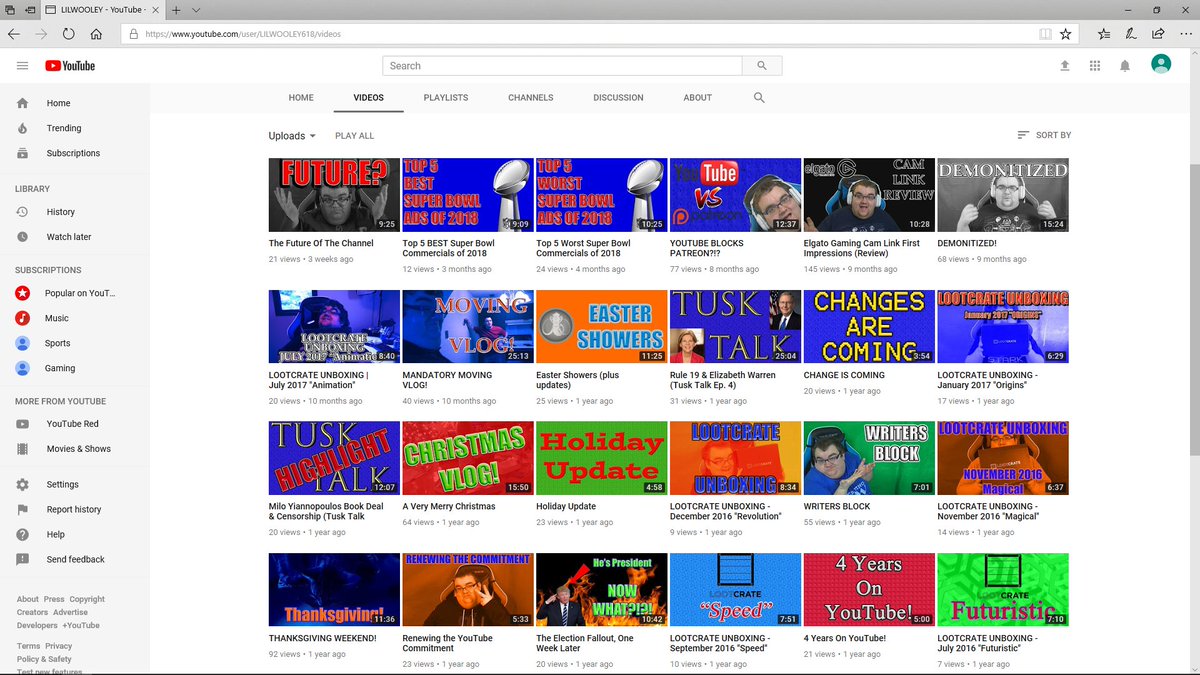The height and width of the screenshot is (675, 1200).
Task: Open browser Settings and more menu
Action: (x=1184, y=33)
